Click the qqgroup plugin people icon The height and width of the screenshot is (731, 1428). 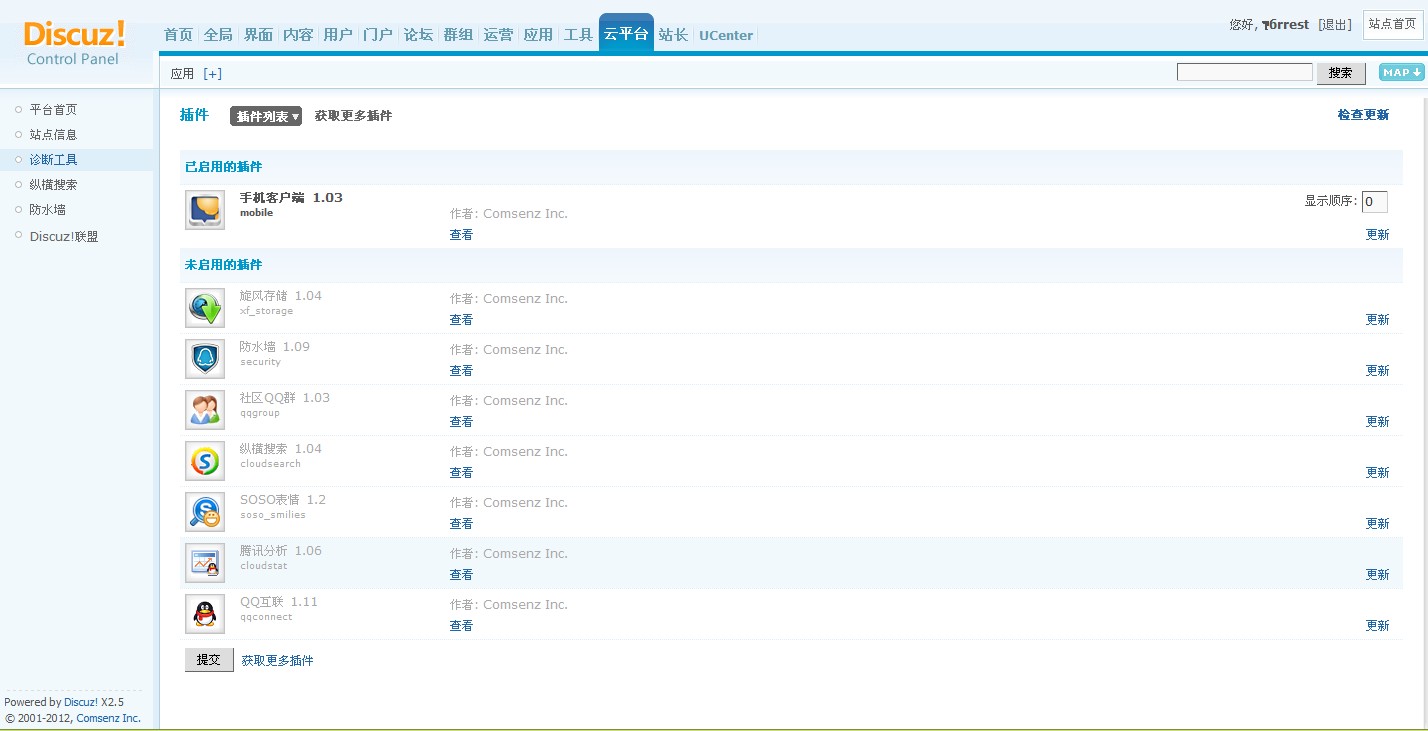coord(205,410)
